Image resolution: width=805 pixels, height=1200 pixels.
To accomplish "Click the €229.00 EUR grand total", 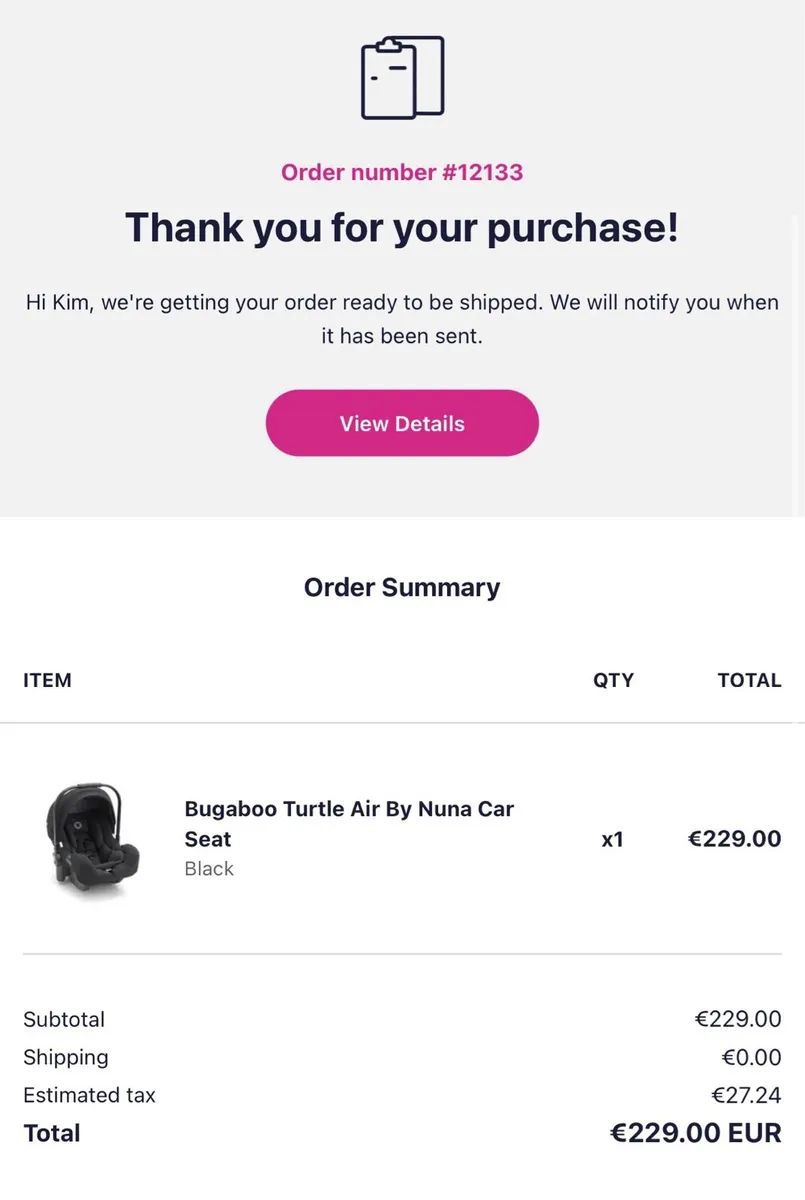I will (695, 1133).
